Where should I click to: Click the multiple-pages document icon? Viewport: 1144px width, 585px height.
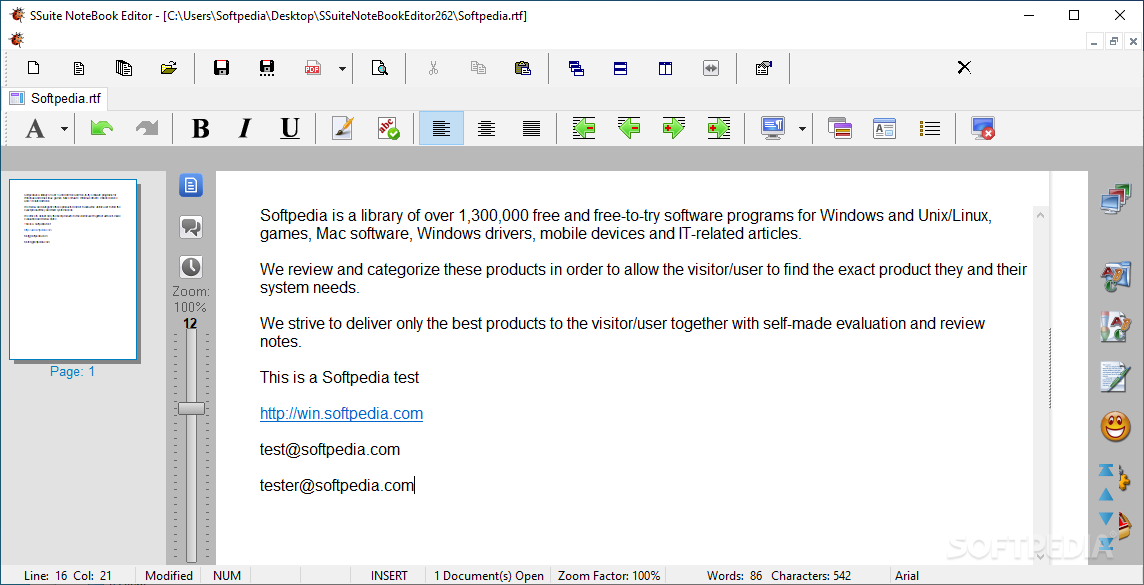click(124, 69)
